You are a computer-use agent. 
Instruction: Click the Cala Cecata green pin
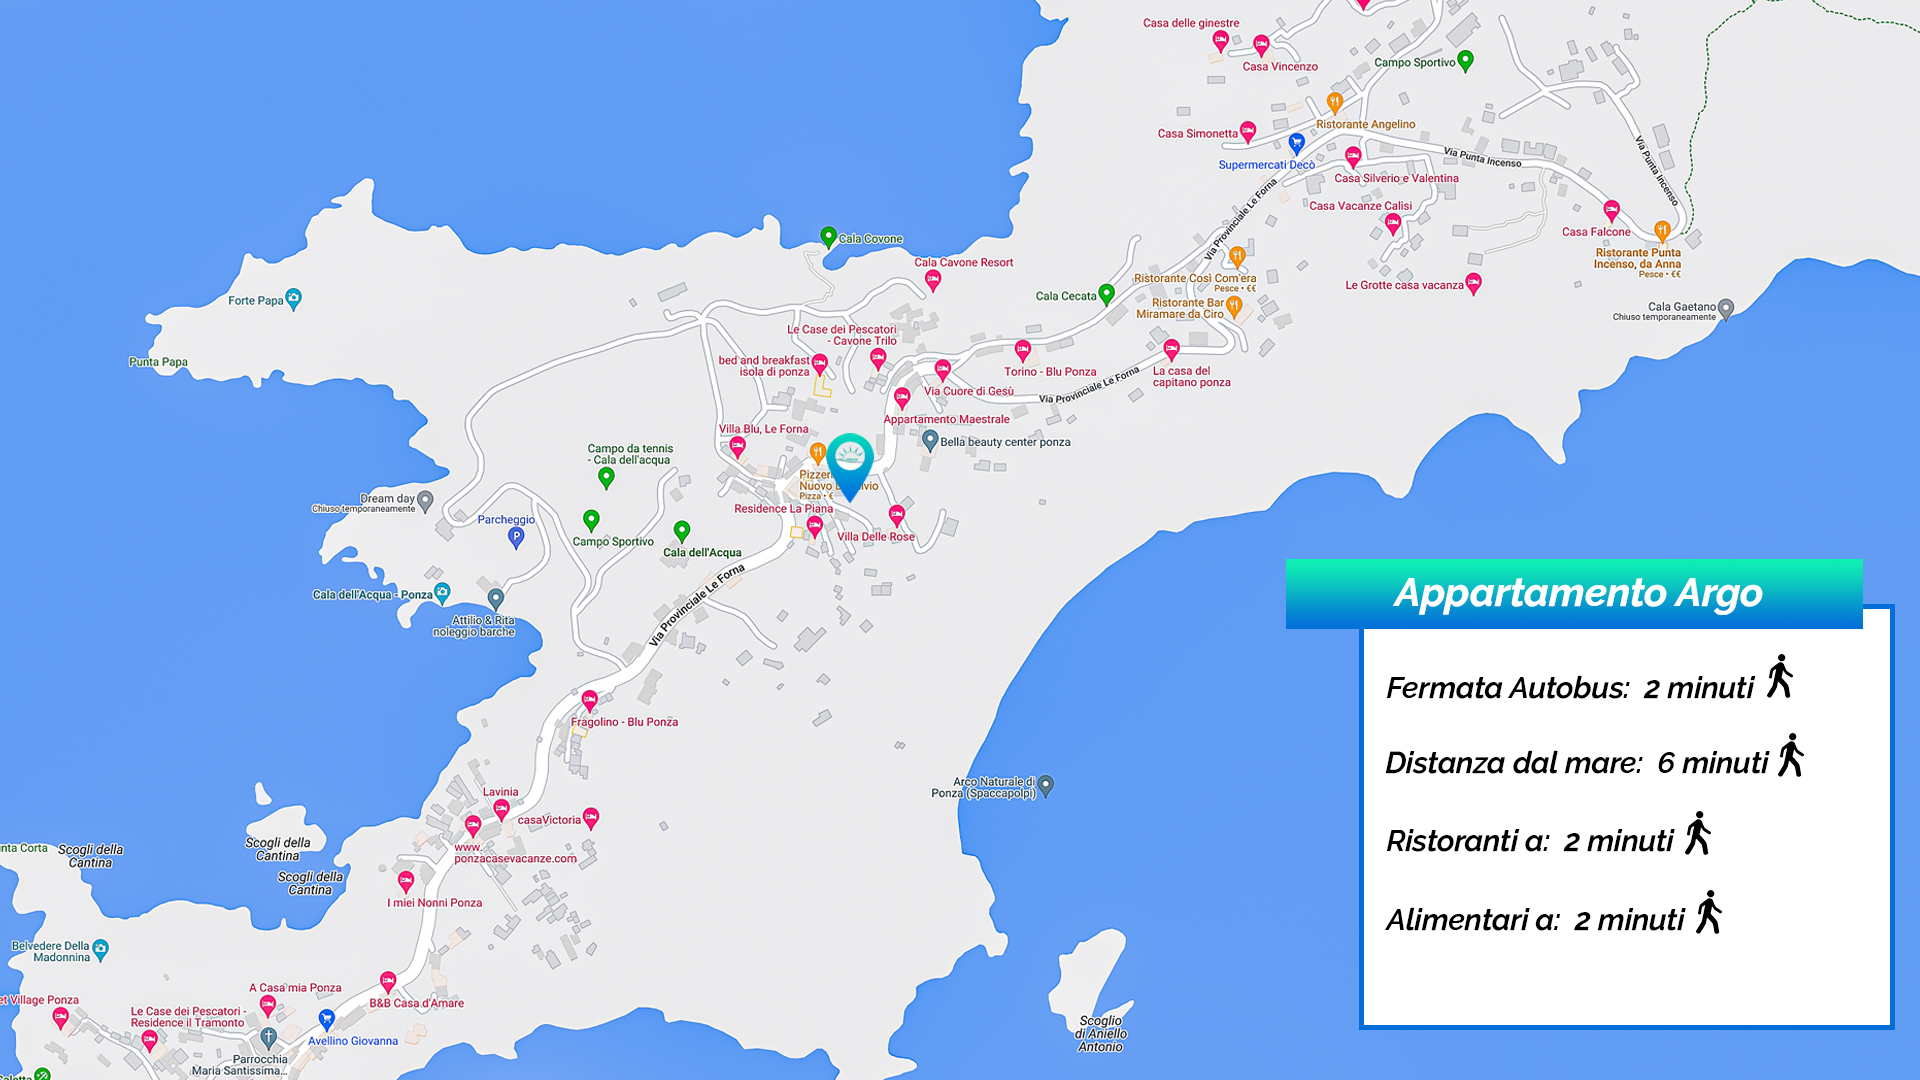coord(1106,294)
